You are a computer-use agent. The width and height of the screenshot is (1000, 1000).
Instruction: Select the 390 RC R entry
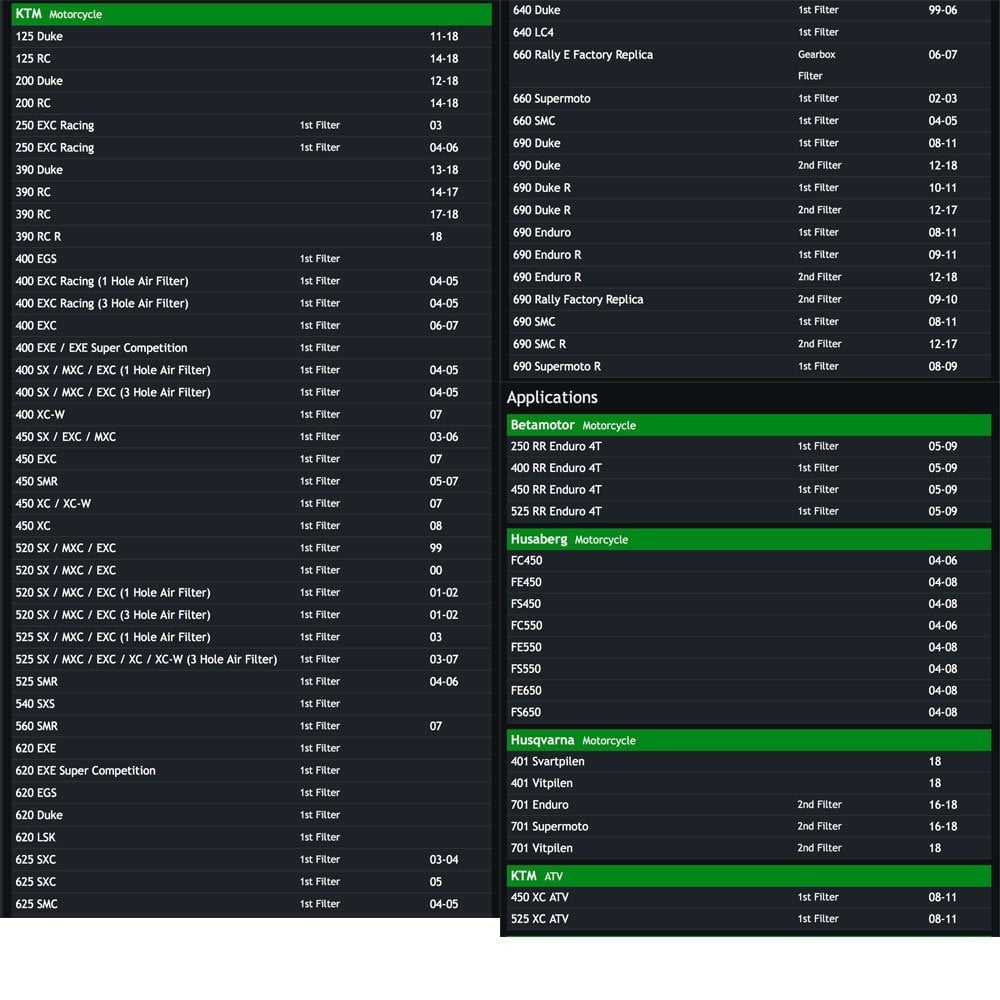point(251,237)
